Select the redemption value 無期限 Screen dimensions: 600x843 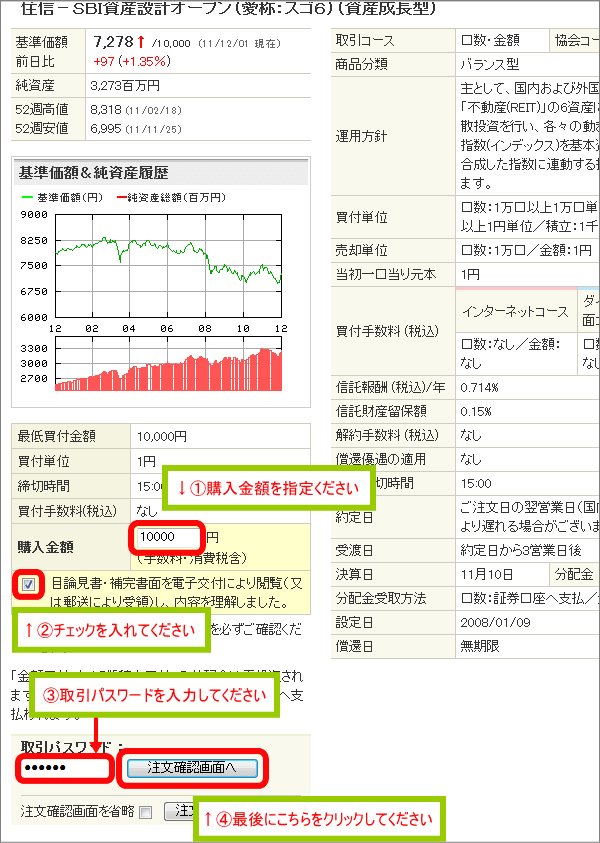click(x=480, y=646)
